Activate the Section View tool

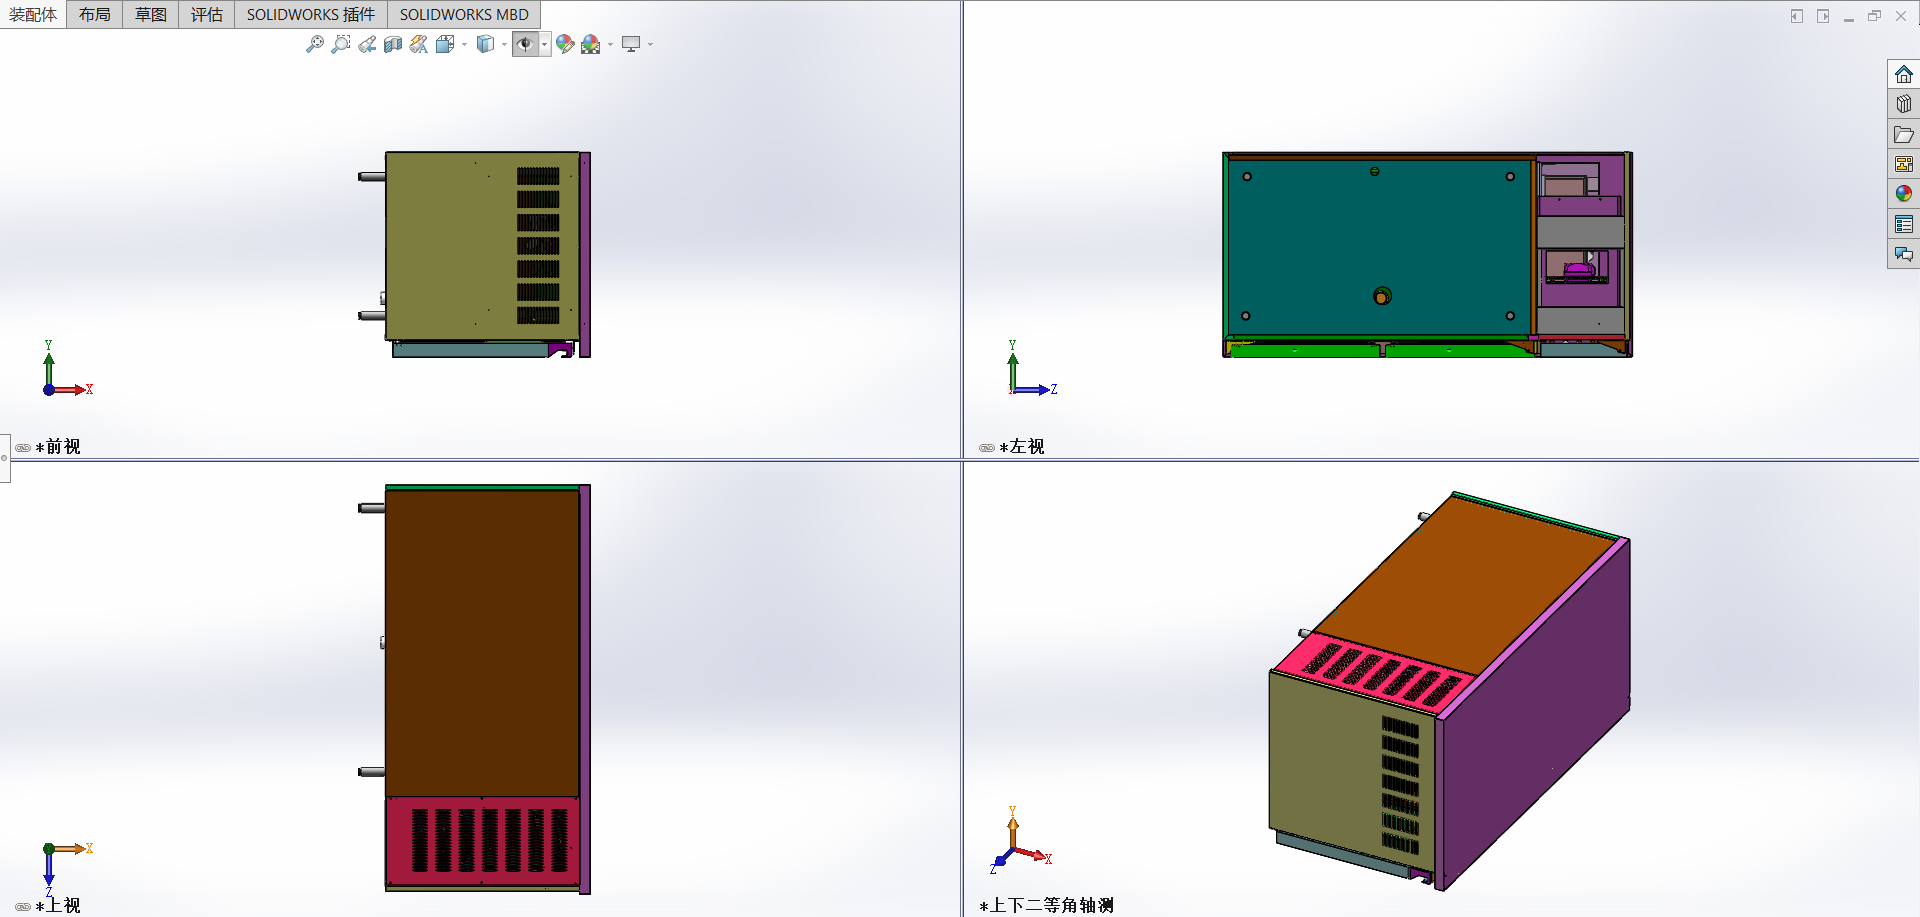393,44
